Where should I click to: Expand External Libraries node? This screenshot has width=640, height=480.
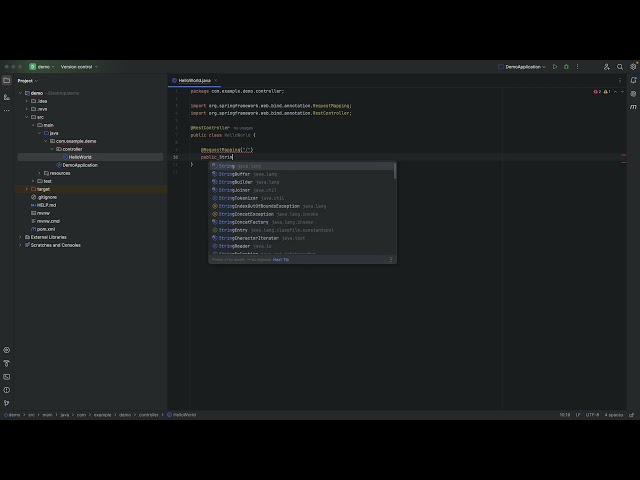point(21,237)
